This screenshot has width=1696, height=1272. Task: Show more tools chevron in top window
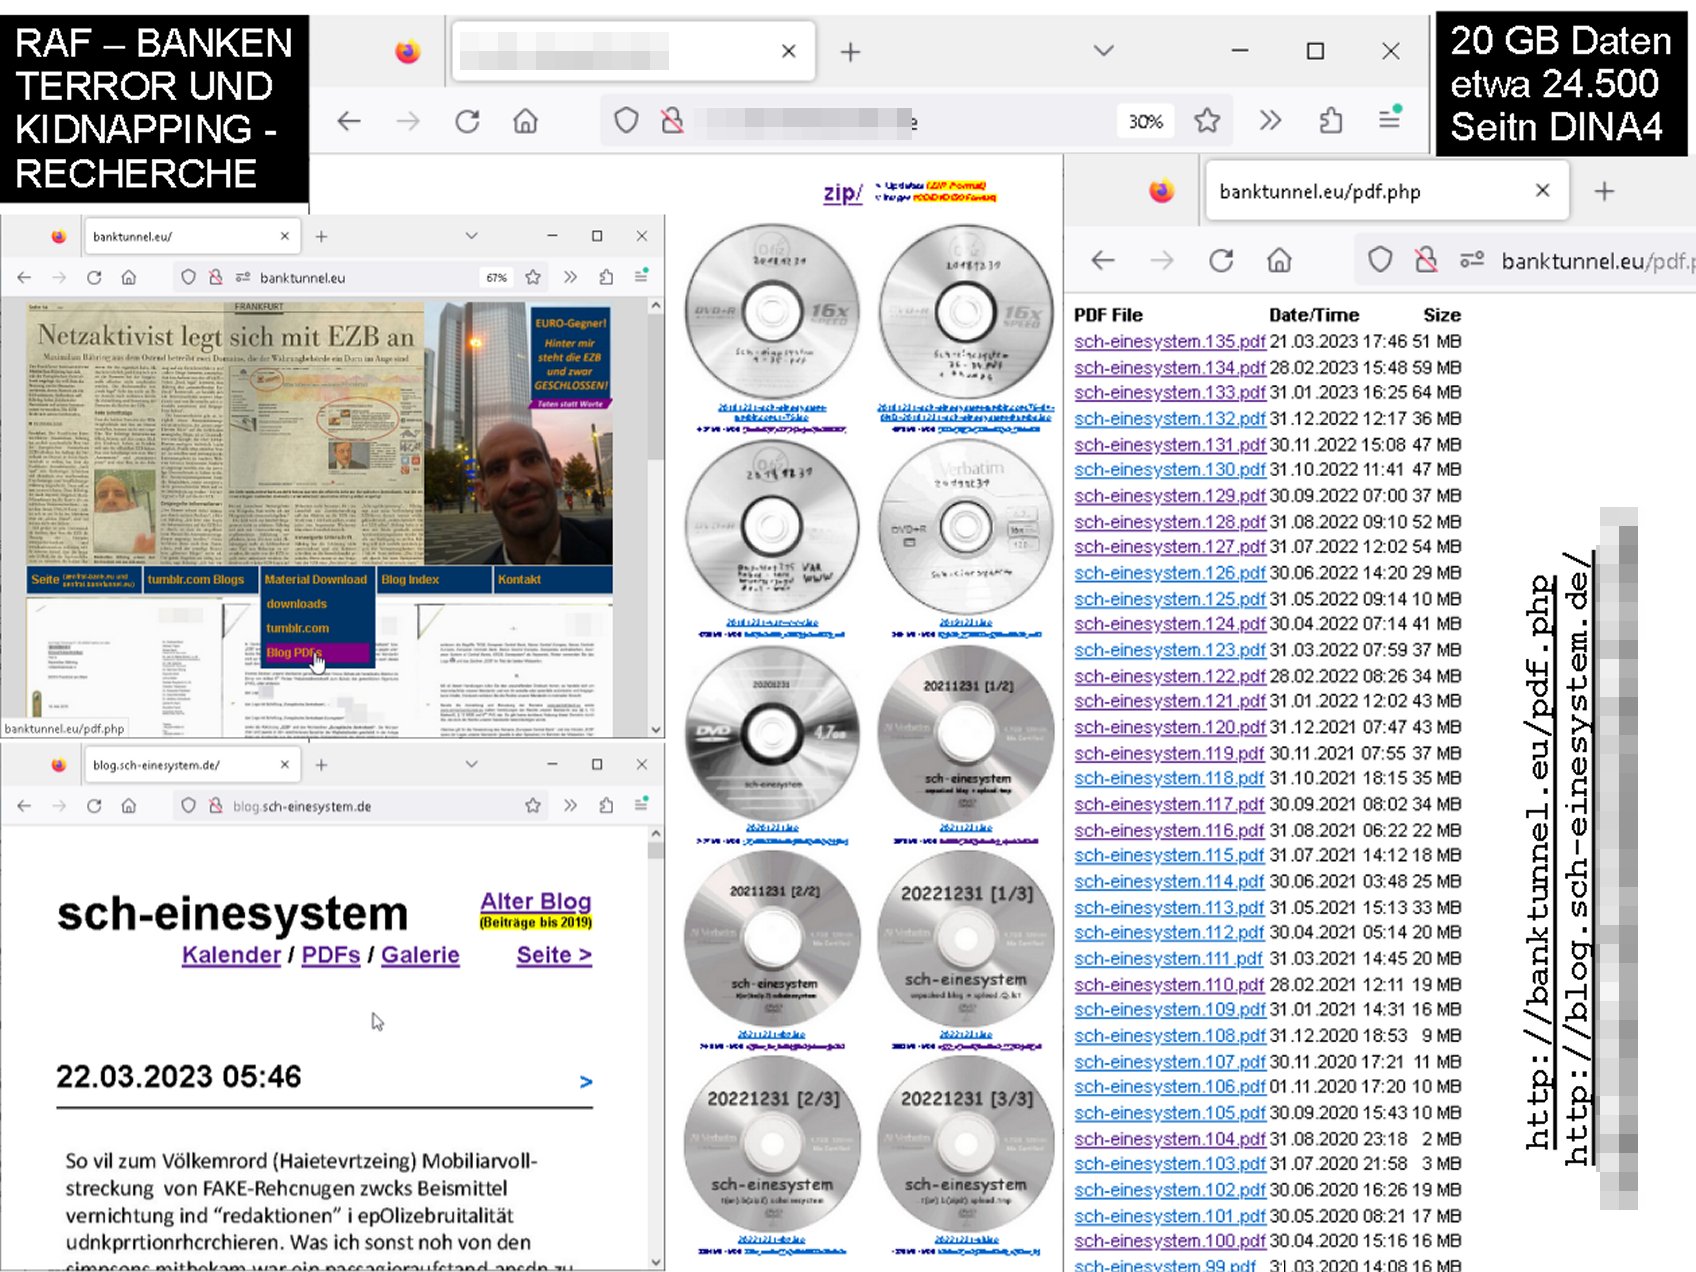tap(1270, 121)
